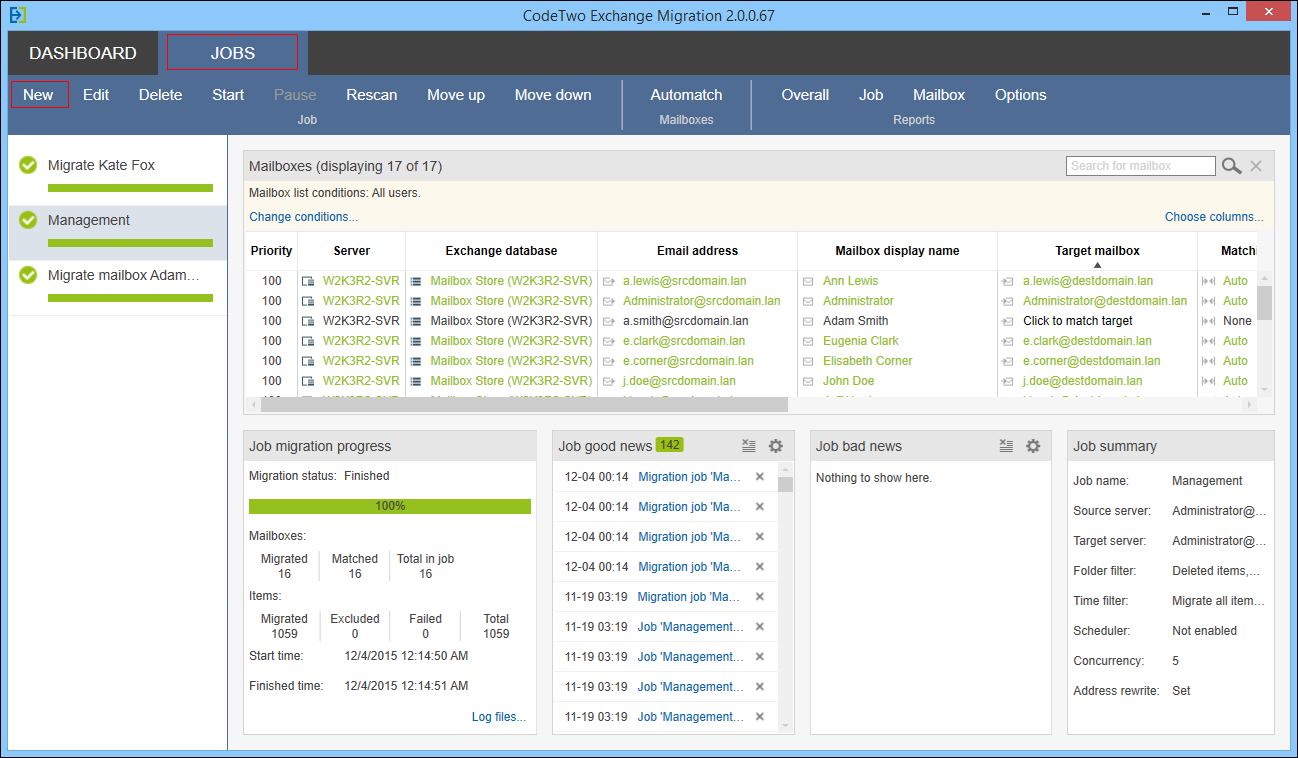
Task: Click Move down
Action: (x=553, y=95)
